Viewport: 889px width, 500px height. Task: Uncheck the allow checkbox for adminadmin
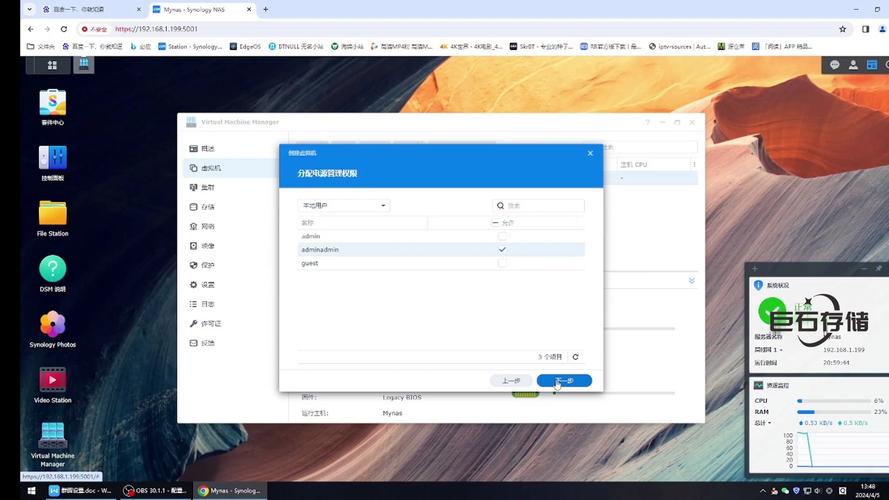(502, 249)
